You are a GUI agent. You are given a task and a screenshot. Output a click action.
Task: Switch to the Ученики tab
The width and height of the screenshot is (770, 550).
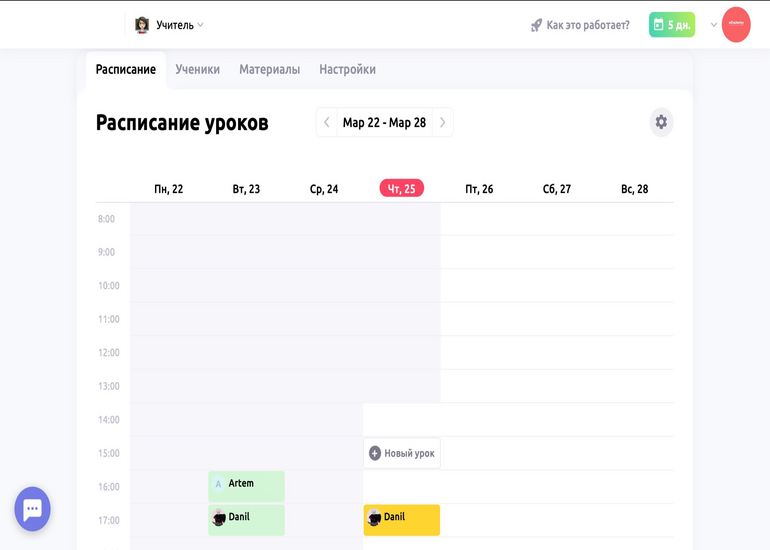point(197,70)
